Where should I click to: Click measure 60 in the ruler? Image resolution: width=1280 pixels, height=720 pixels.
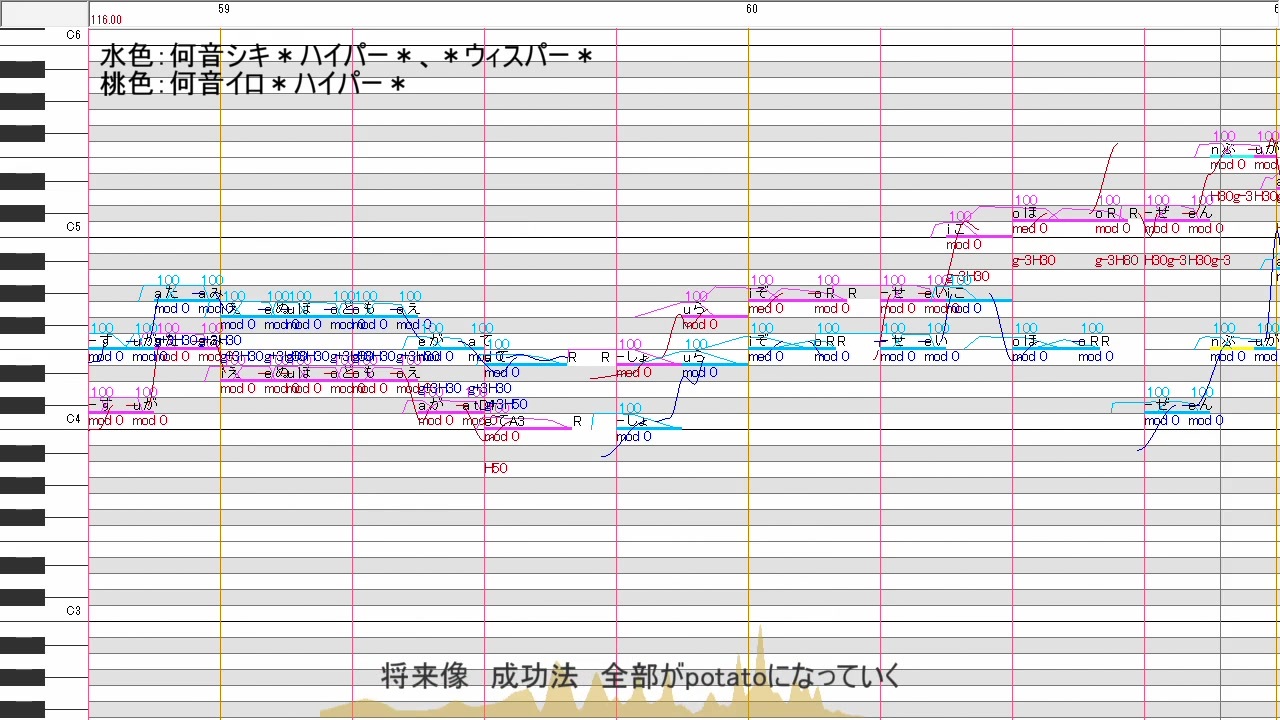pyautogui.click(x=752, y=8)
